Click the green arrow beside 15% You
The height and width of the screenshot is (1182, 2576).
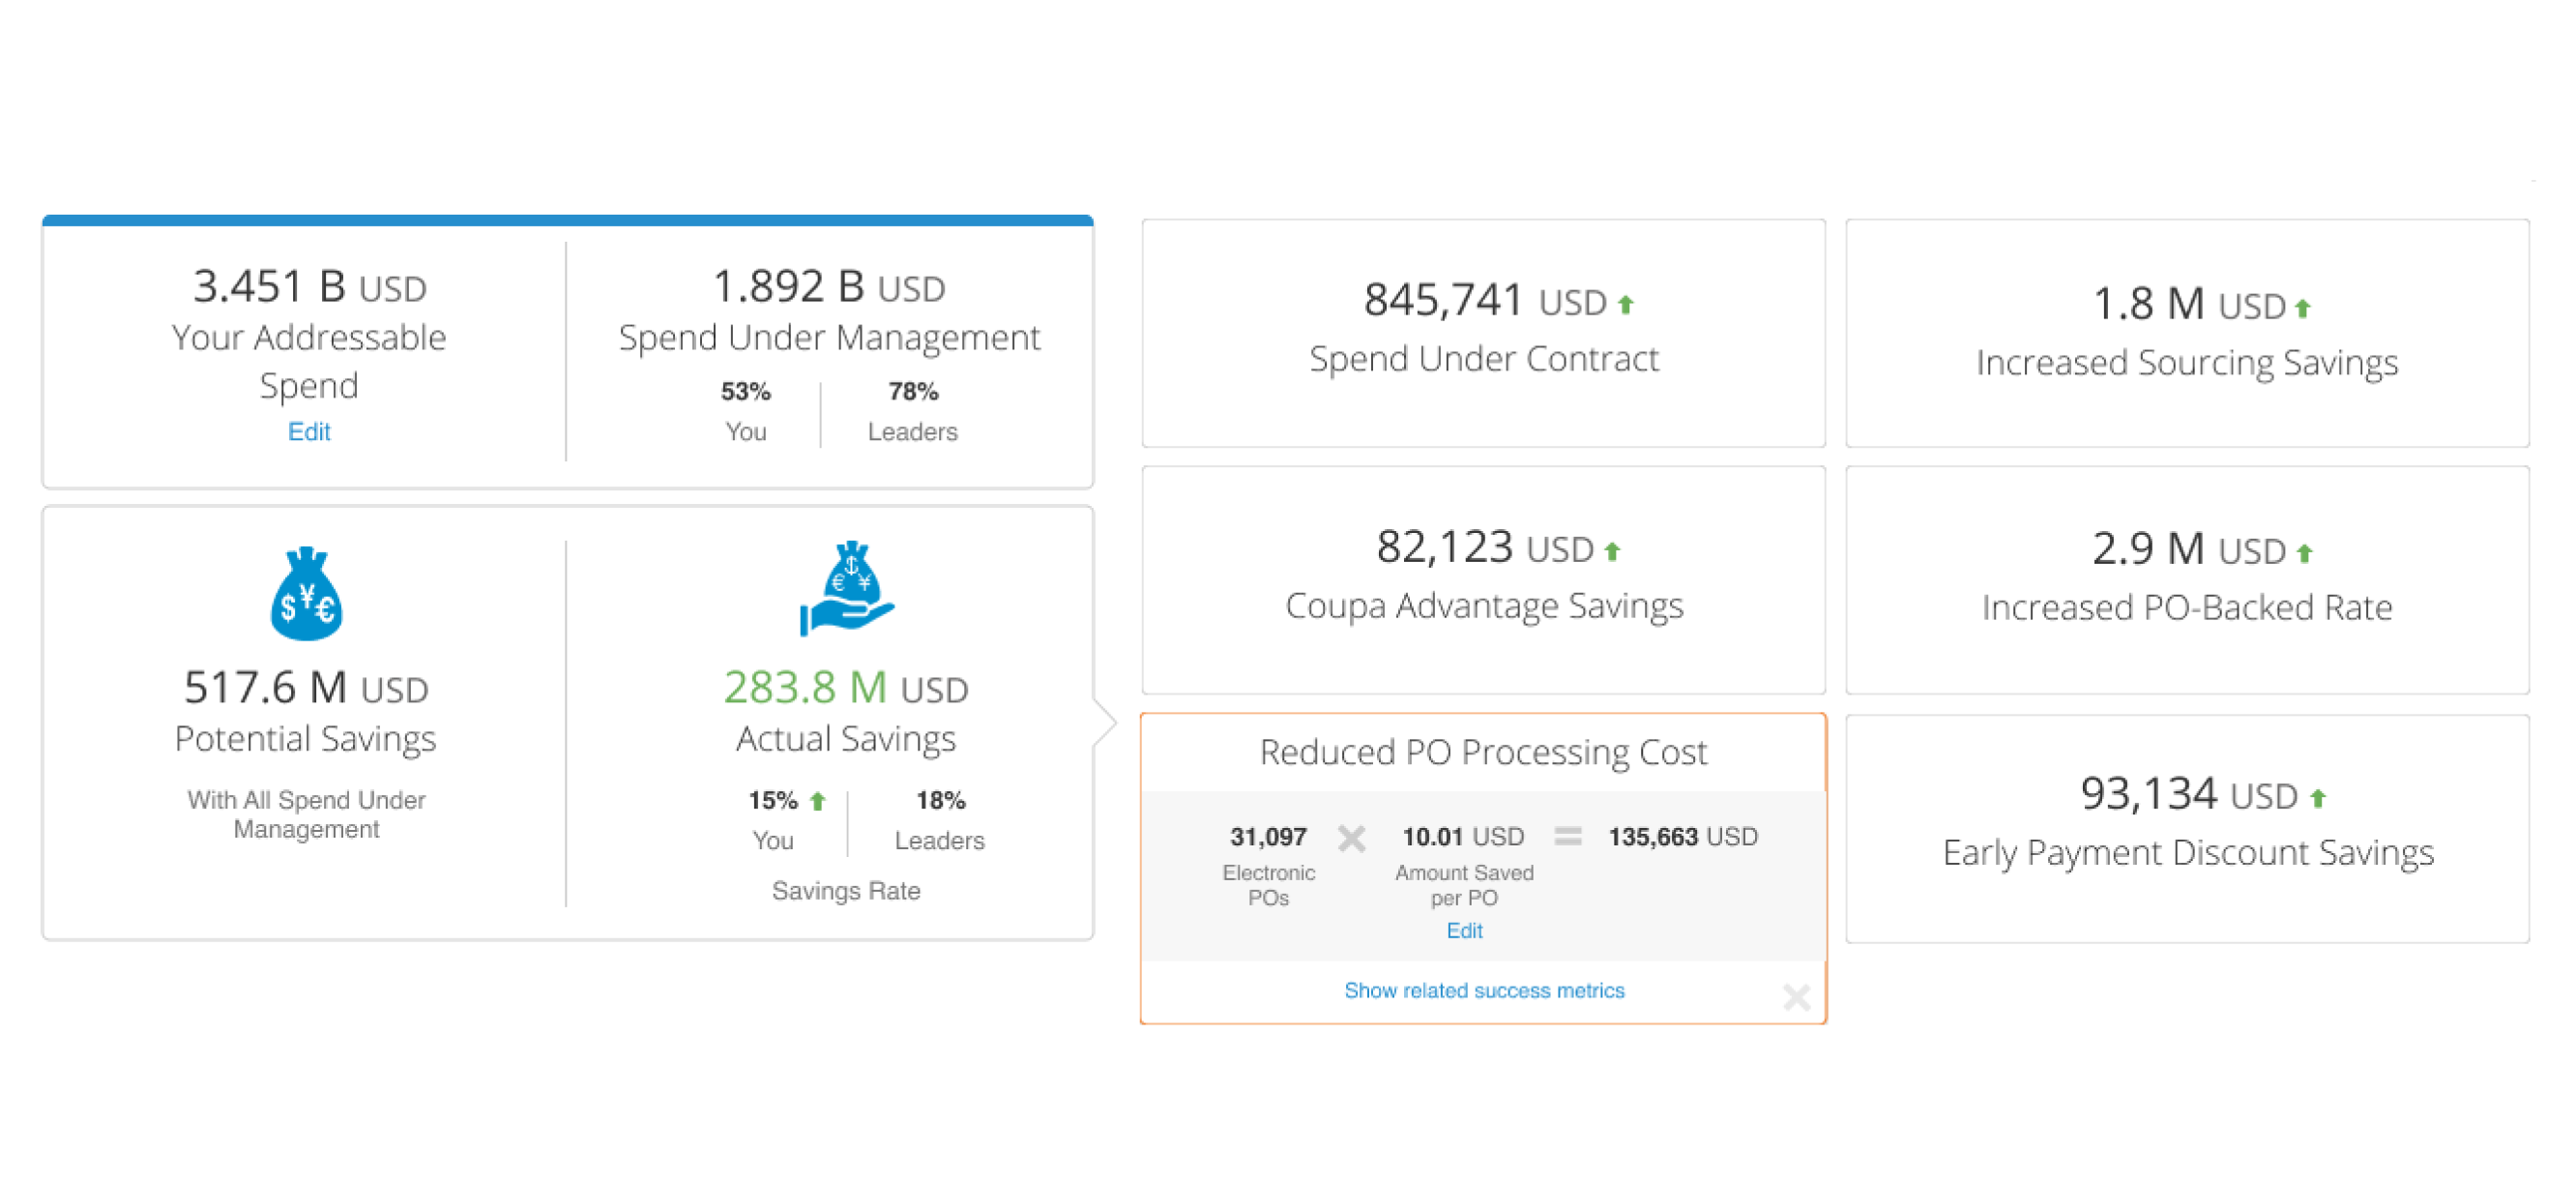pos(818,801)
